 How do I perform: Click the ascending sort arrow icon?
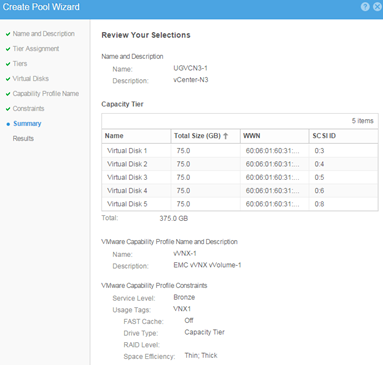226,136
